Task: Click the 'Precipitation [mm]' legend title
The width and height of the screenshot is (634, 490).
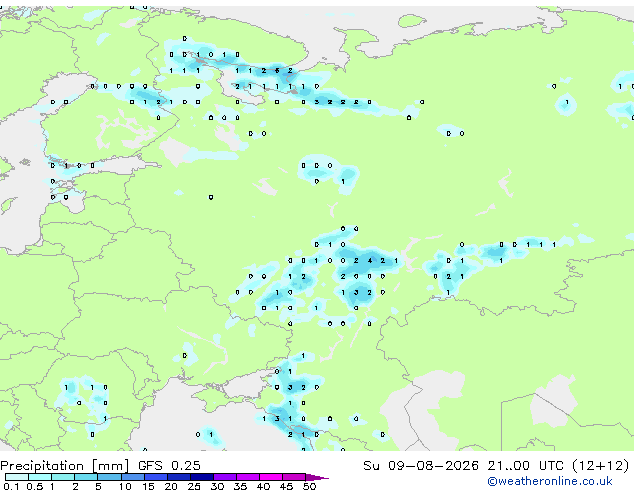Action: [x=65, y=466]
